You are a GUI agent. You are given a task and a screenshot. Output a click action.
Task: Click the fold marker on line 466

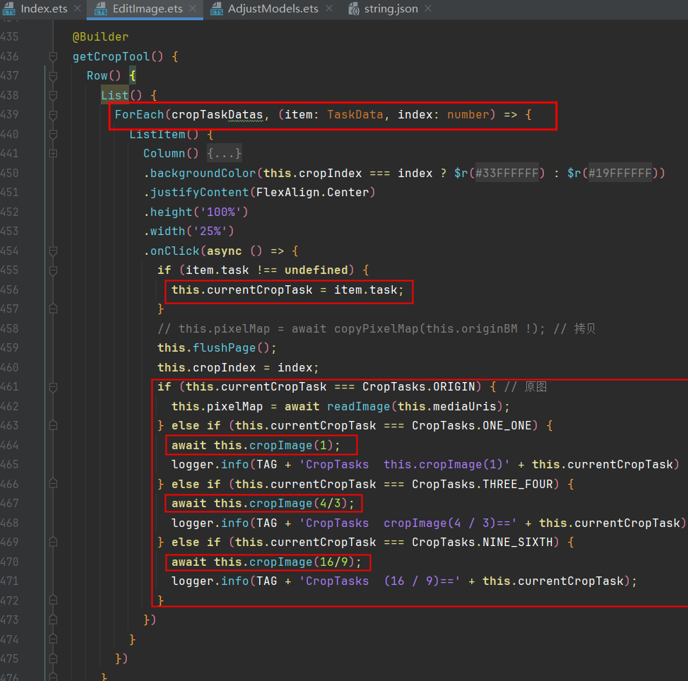[53, 484]
